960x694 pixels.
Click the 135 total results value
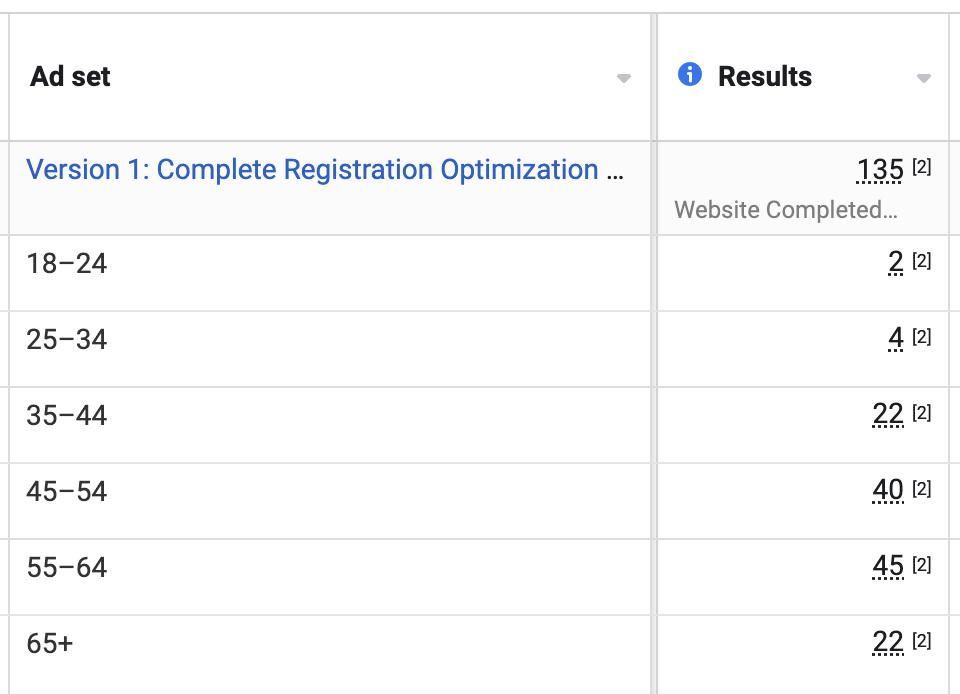(880, 170)
